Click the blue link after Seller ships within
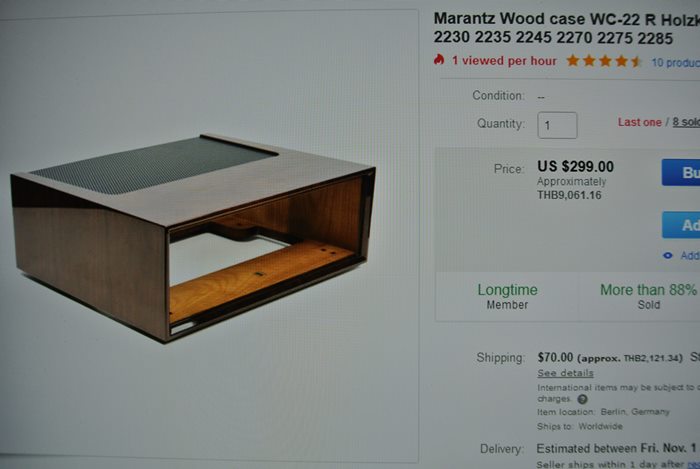The image size is (700, 469). (x=693, y=464)
